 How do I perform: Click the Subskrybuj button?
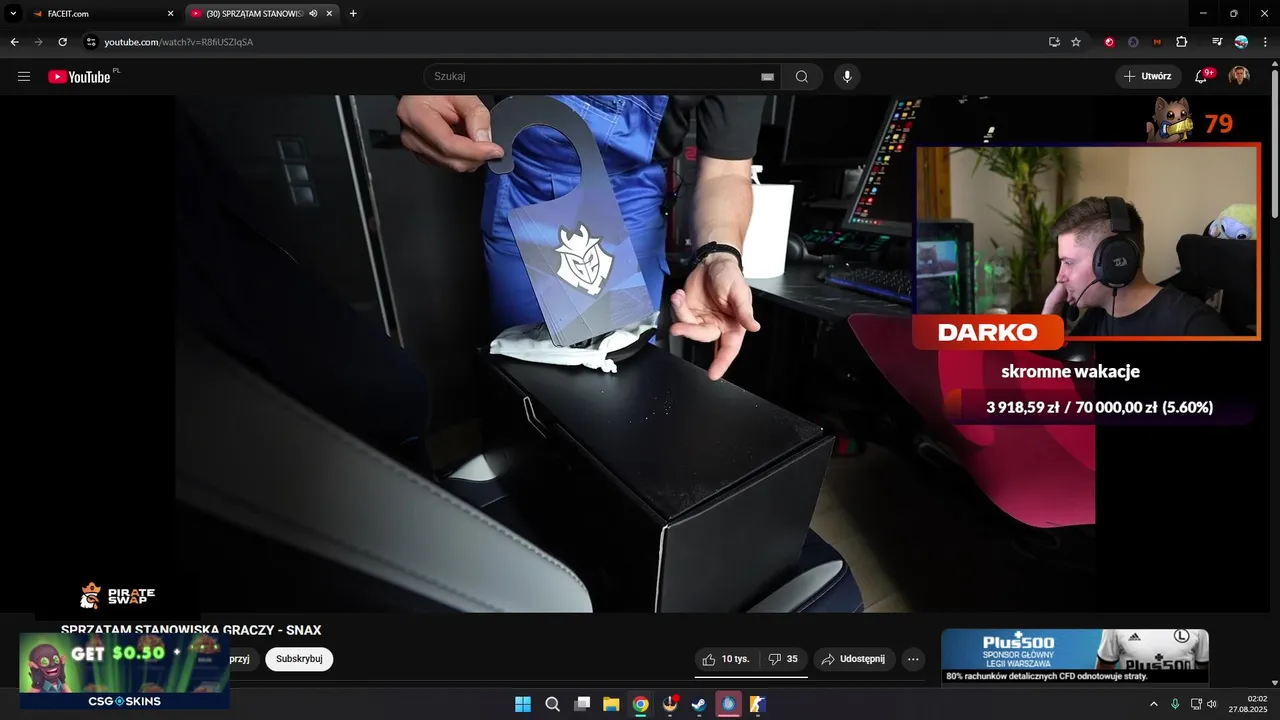pos(299,659)
